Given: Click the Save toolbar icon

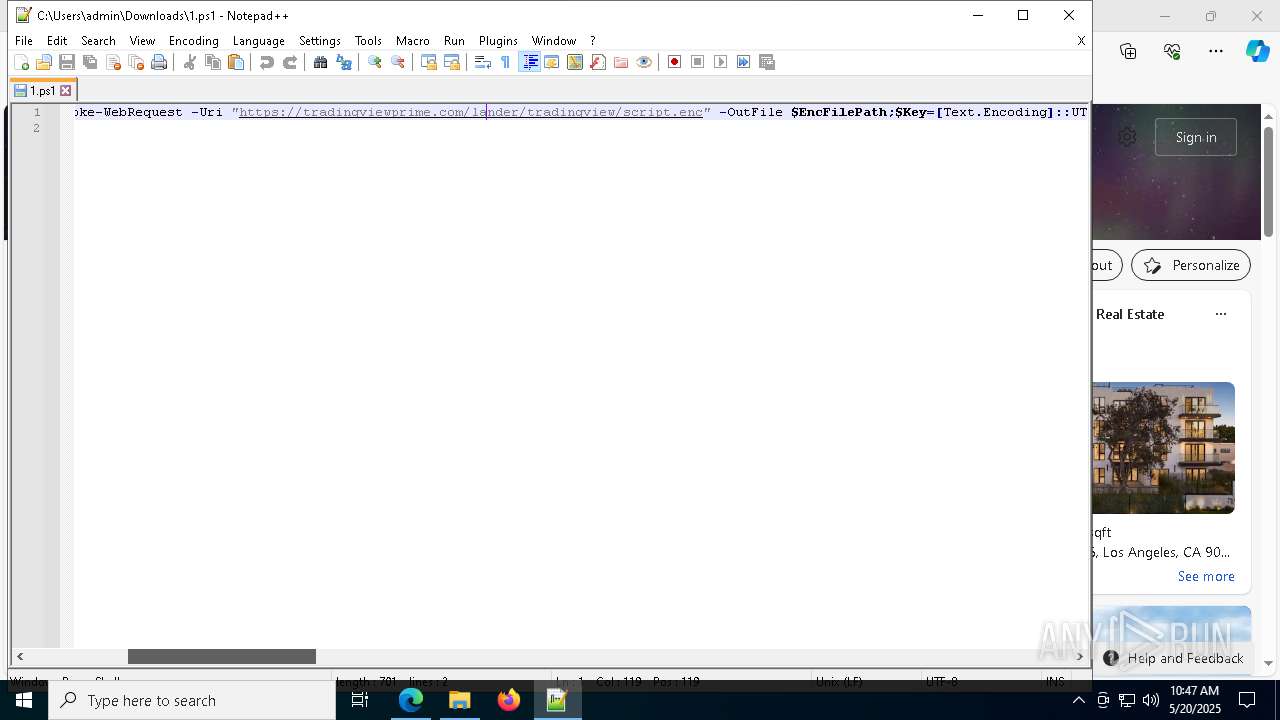Looking at the screenshot, I should (x=67, y=62).
